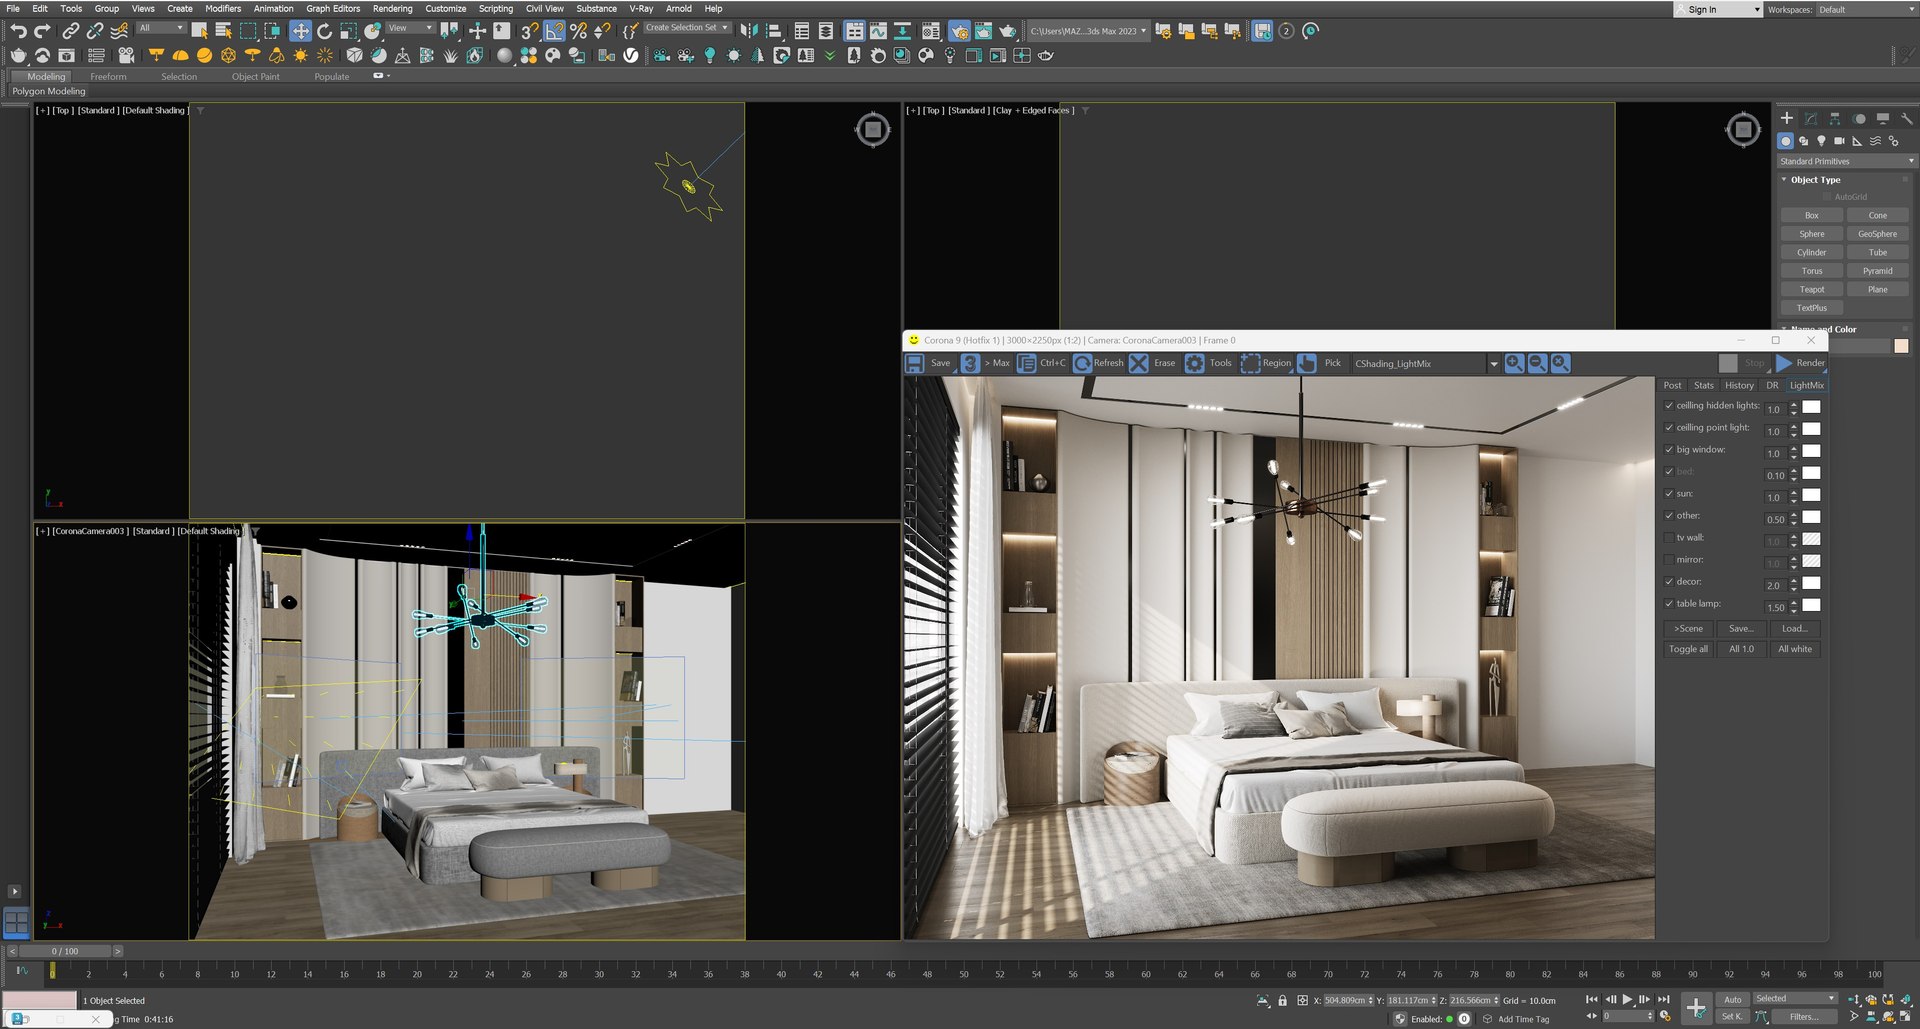
Task: Click Pick hand tool in VFB
Action: (x=1307, y=363)
